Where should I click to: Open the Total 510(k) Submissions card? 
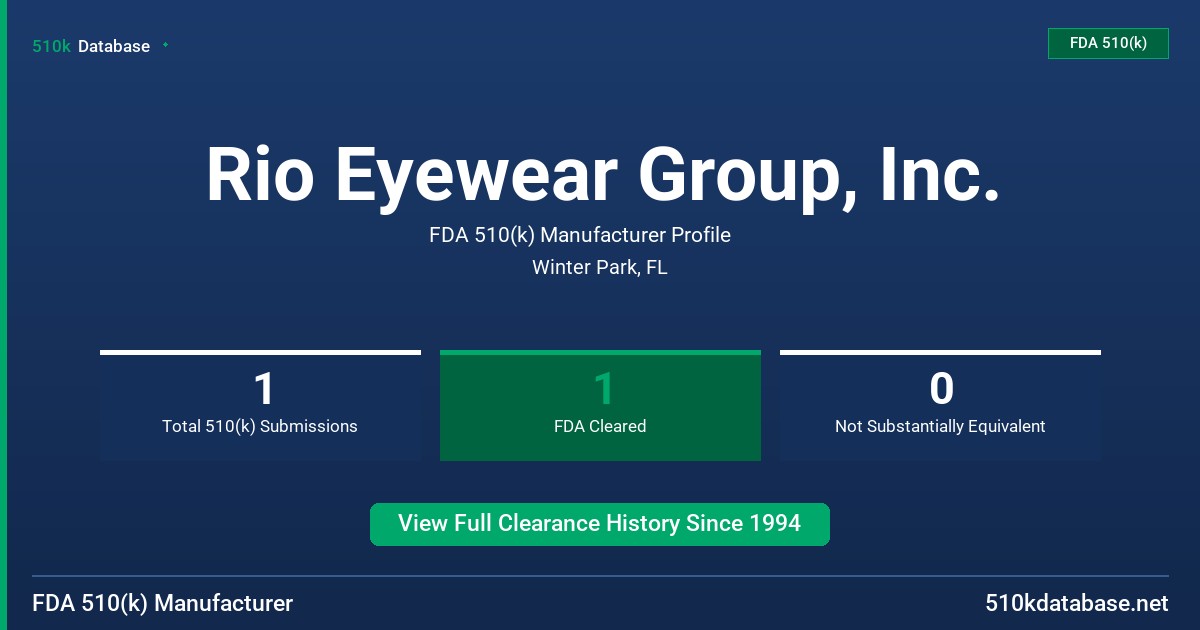coord(260,405)
